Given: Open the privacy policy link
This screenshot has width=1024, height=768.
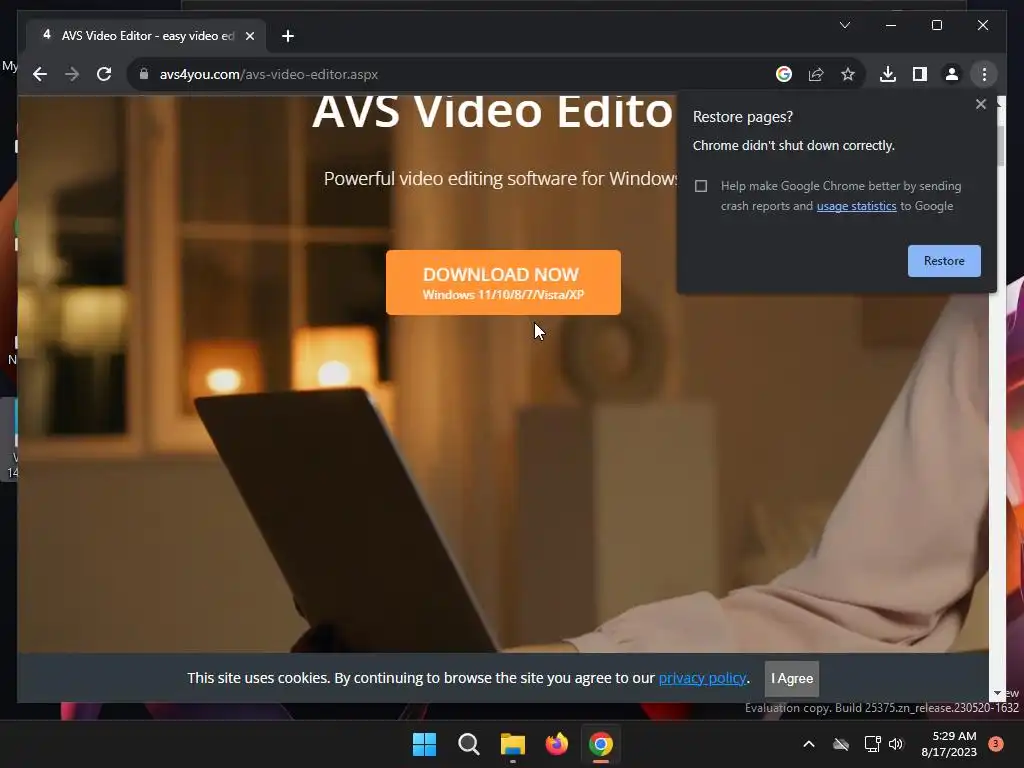Looking at the screenshot, I should coord(702,678).
